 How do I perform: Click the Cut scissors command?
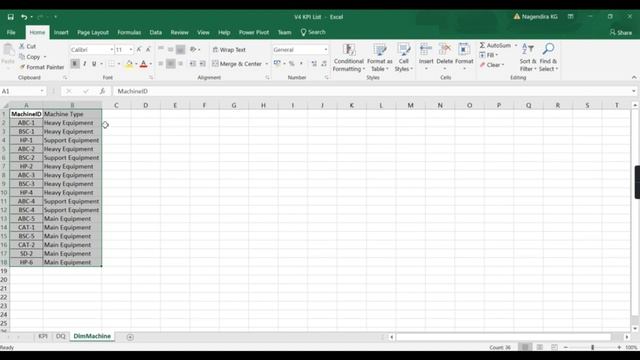pyautogui.click(x=27, y=46)
